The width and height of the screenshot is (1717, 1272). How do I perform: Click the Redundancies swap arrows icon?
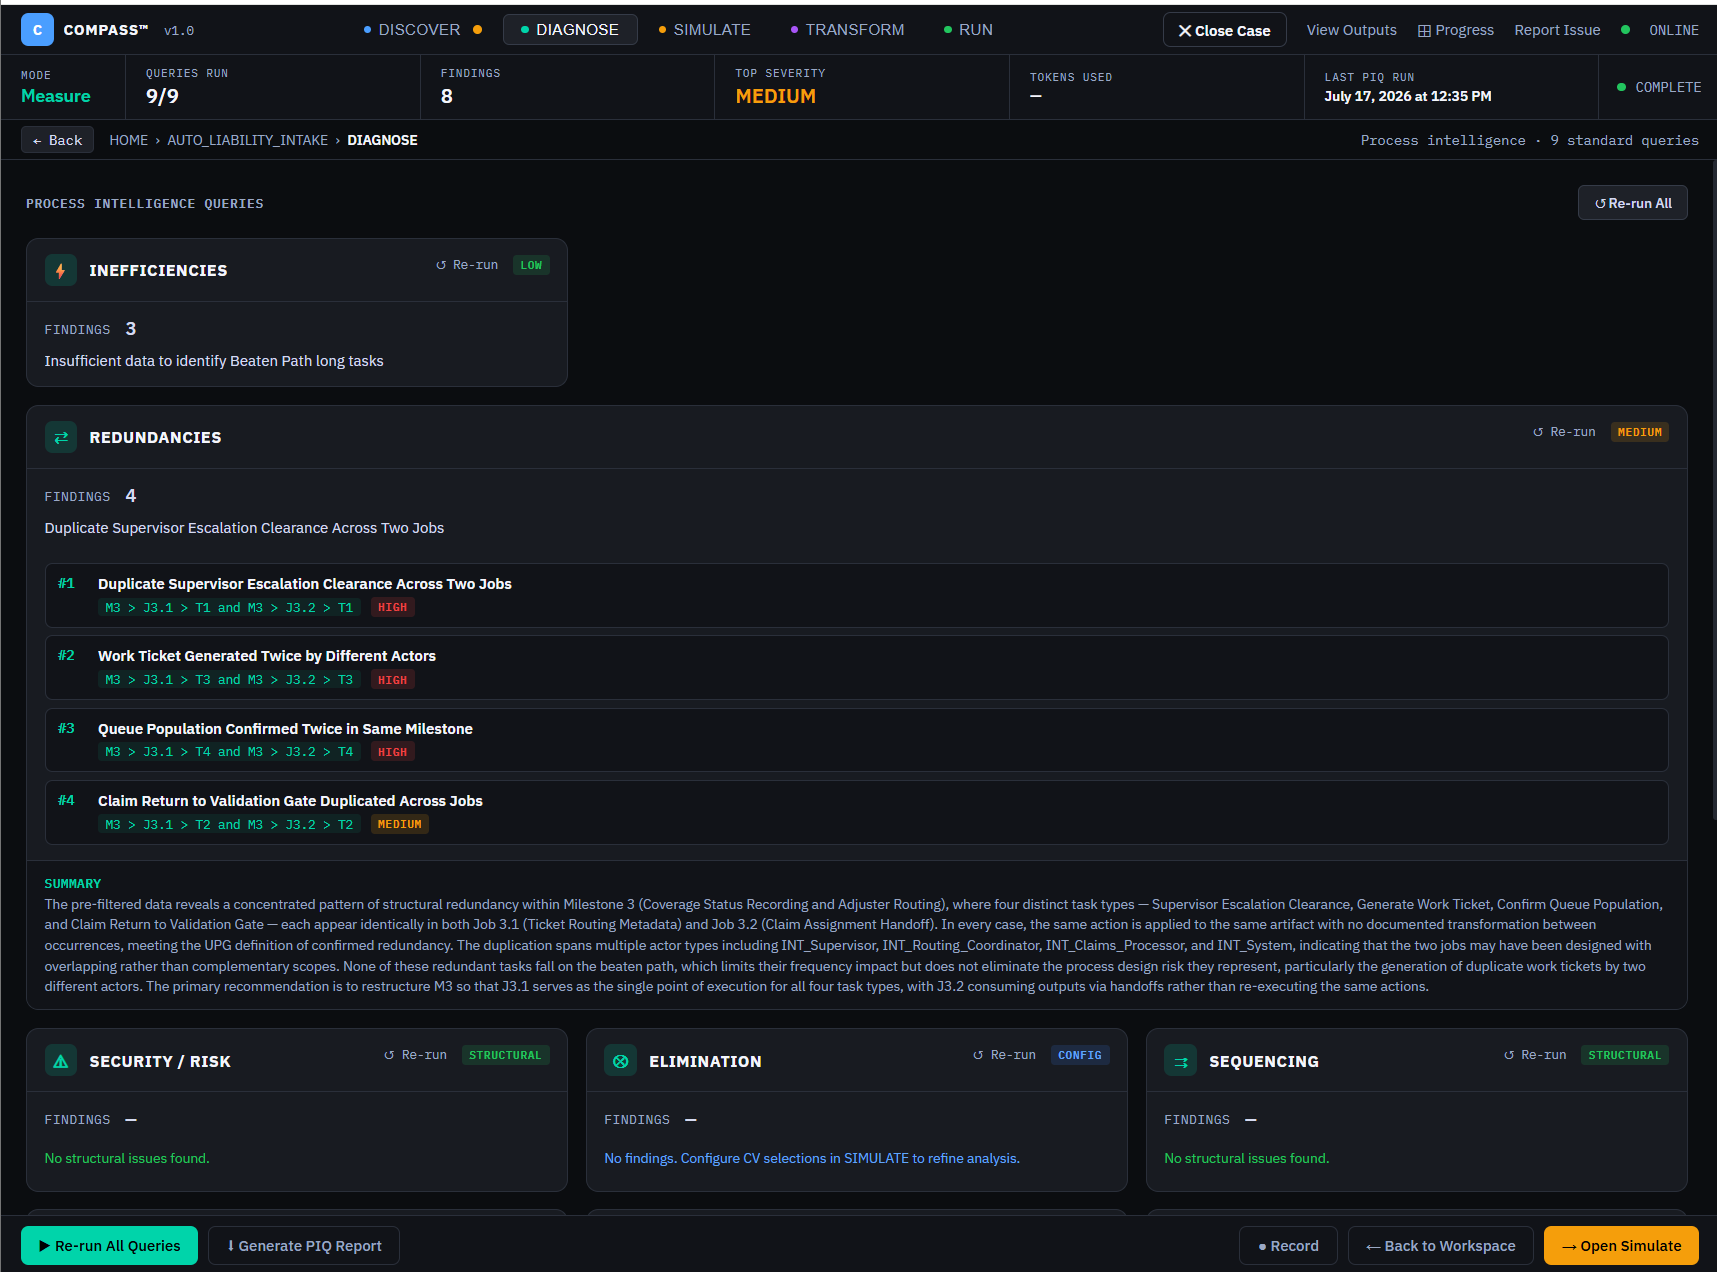coord(61,437)
